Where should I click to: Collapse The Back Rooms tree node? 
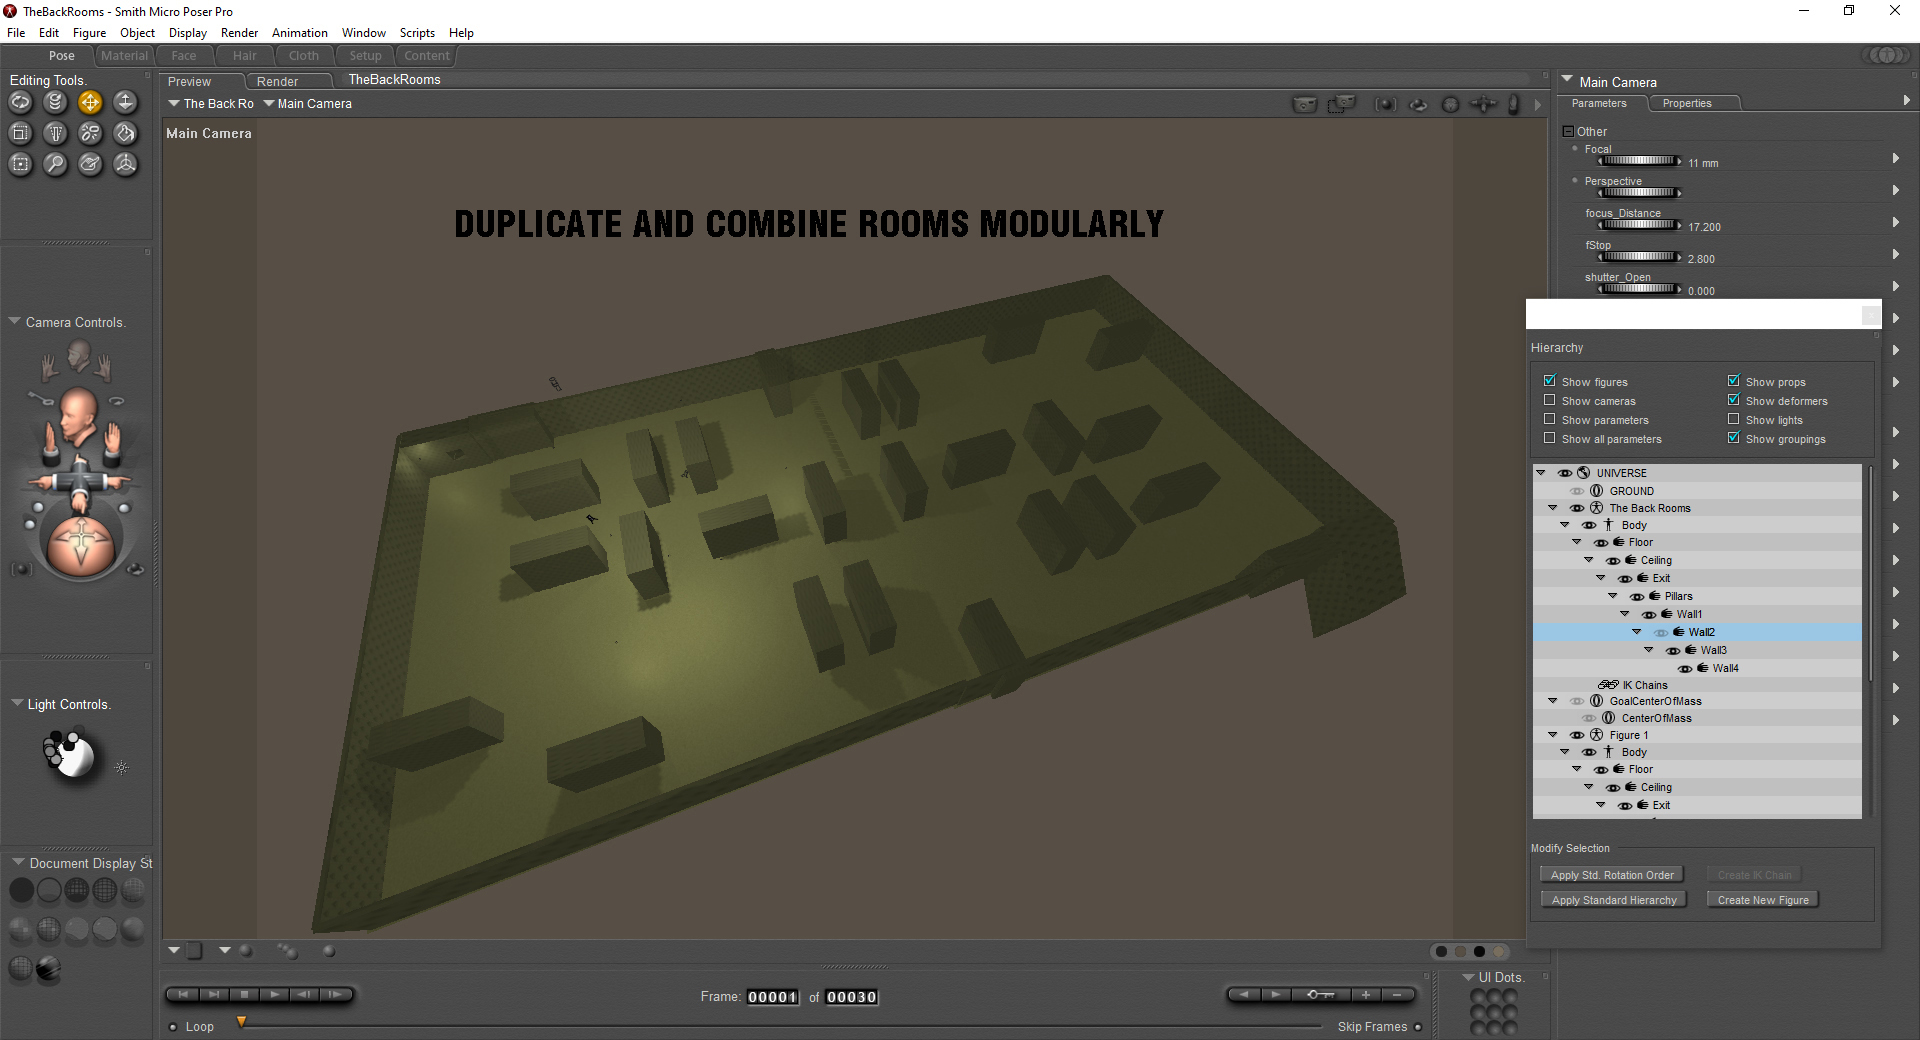(x=1553, y=508)
